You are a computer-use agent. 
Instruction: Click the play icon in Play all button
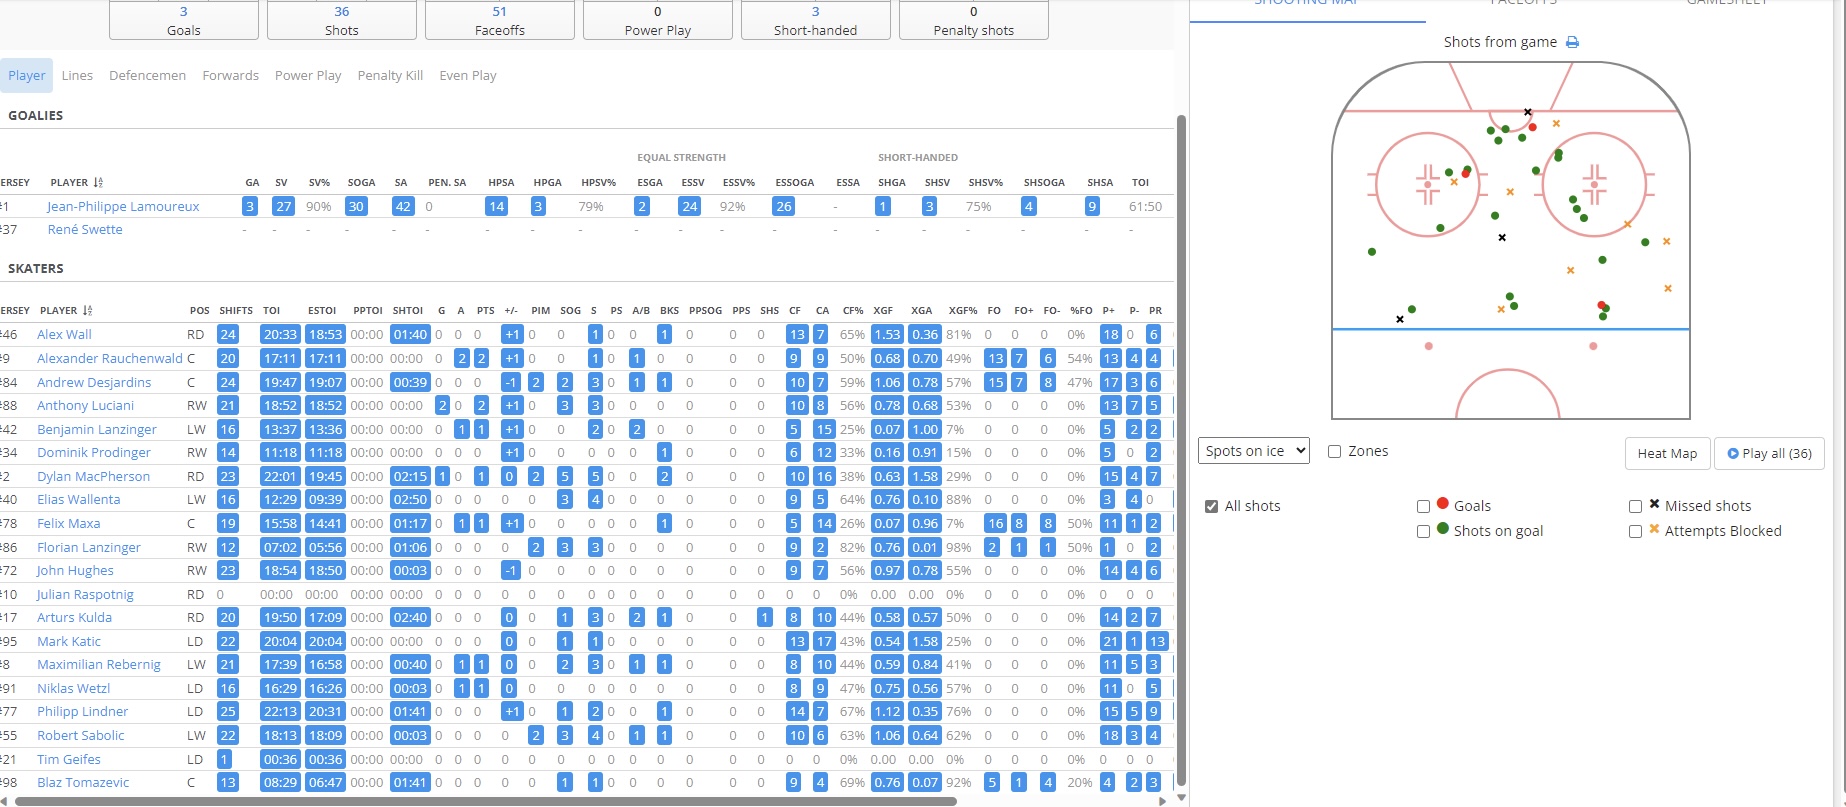[1733, 453]
